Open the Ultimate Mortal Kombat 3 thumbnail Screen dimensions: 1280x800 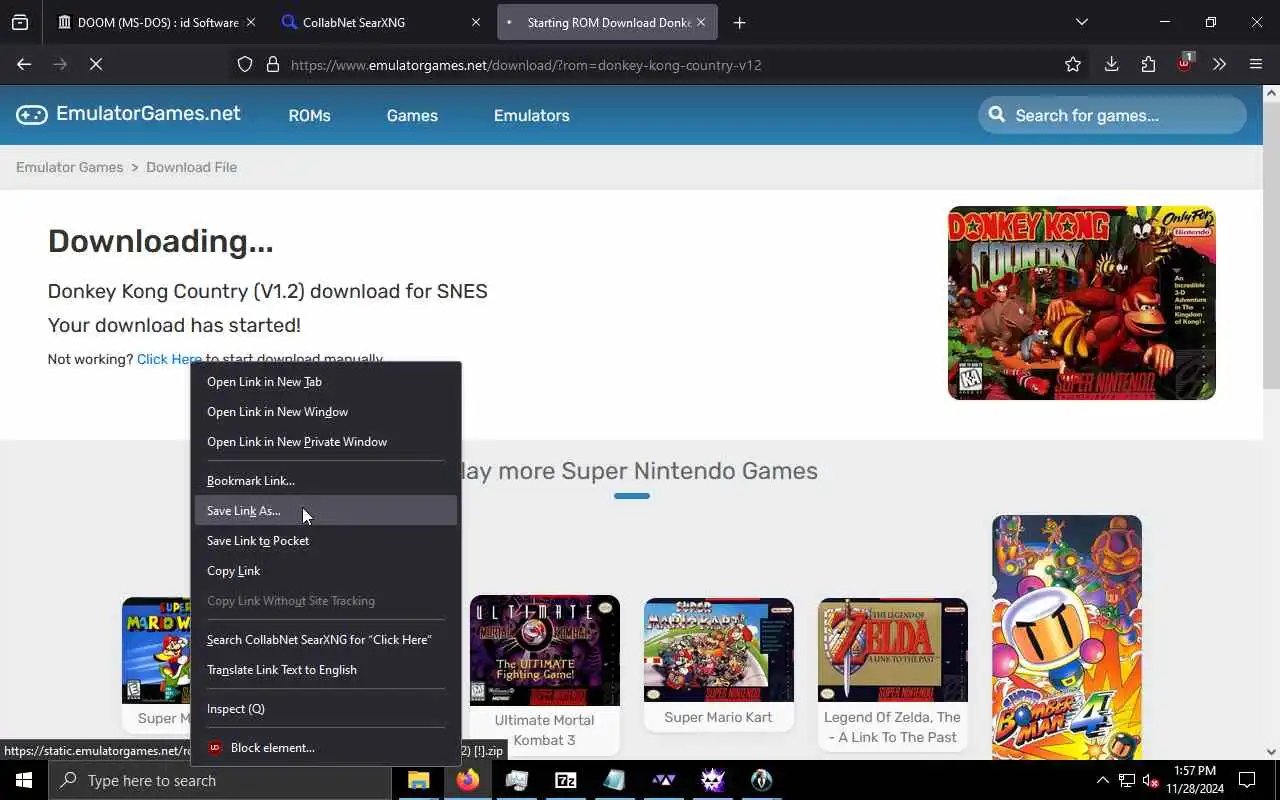(x=545, y=651)
